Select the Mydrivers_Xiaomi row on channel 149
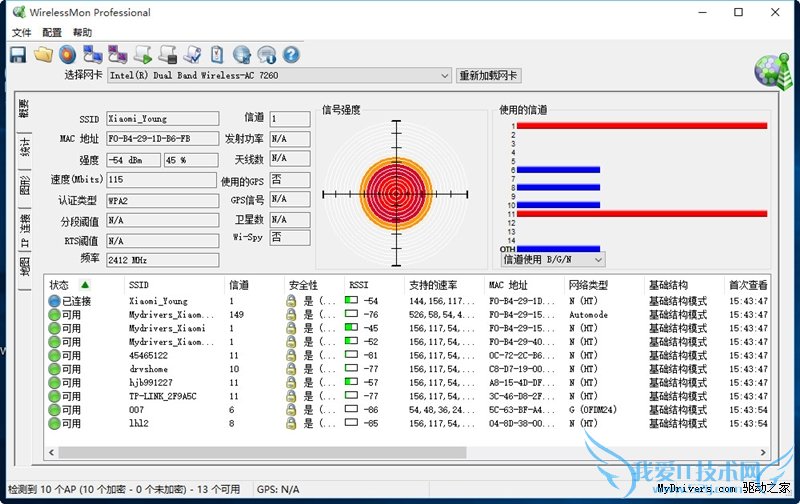Viewport: 800px width, 504px height. pos(408,315)
